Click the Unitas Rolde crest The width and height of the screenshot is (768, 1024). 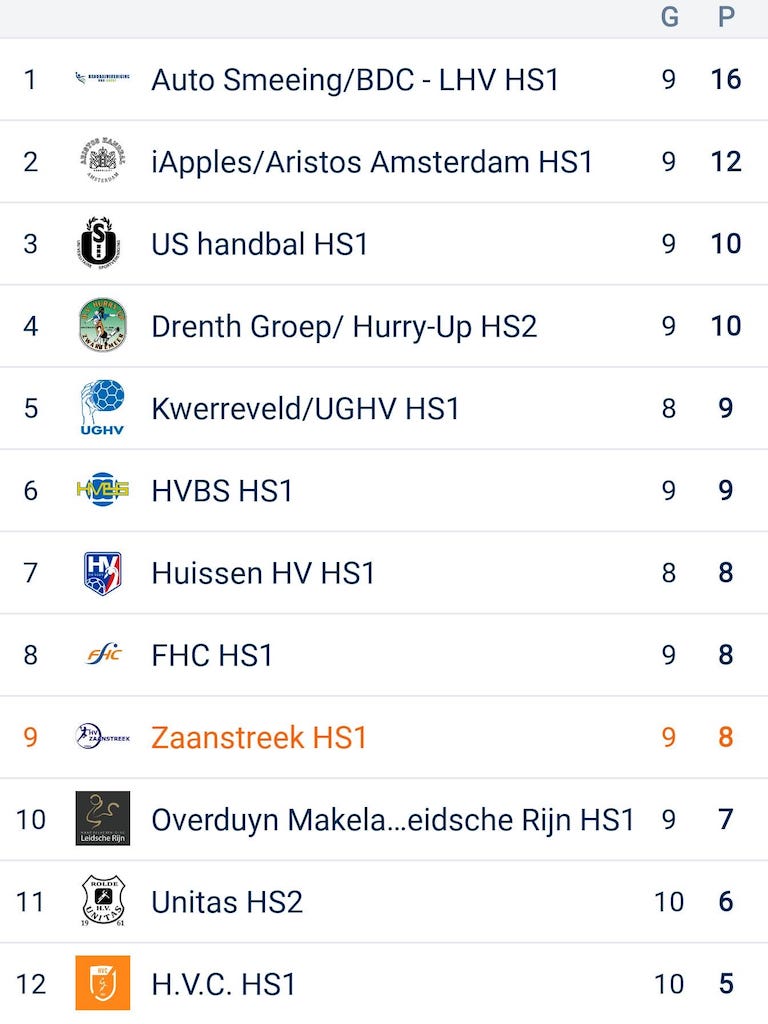pos(102,901)
